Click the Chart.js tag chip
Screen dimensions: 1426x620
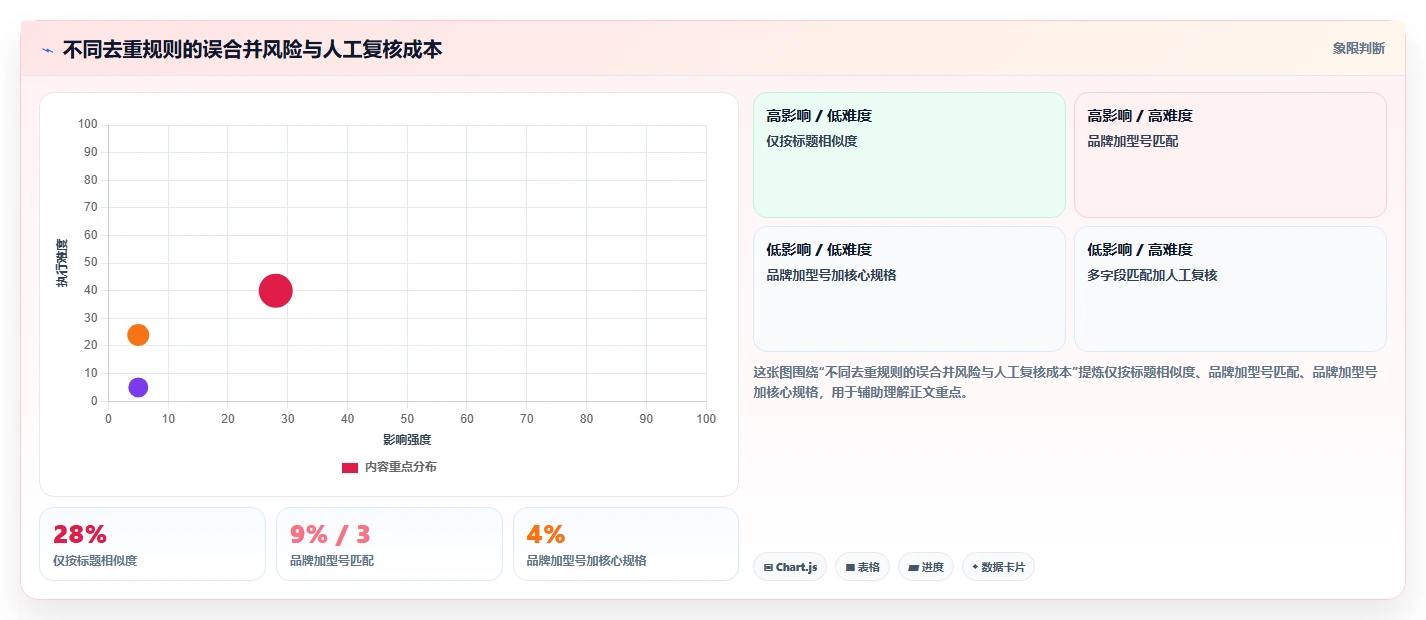click(x=790, y=567)
